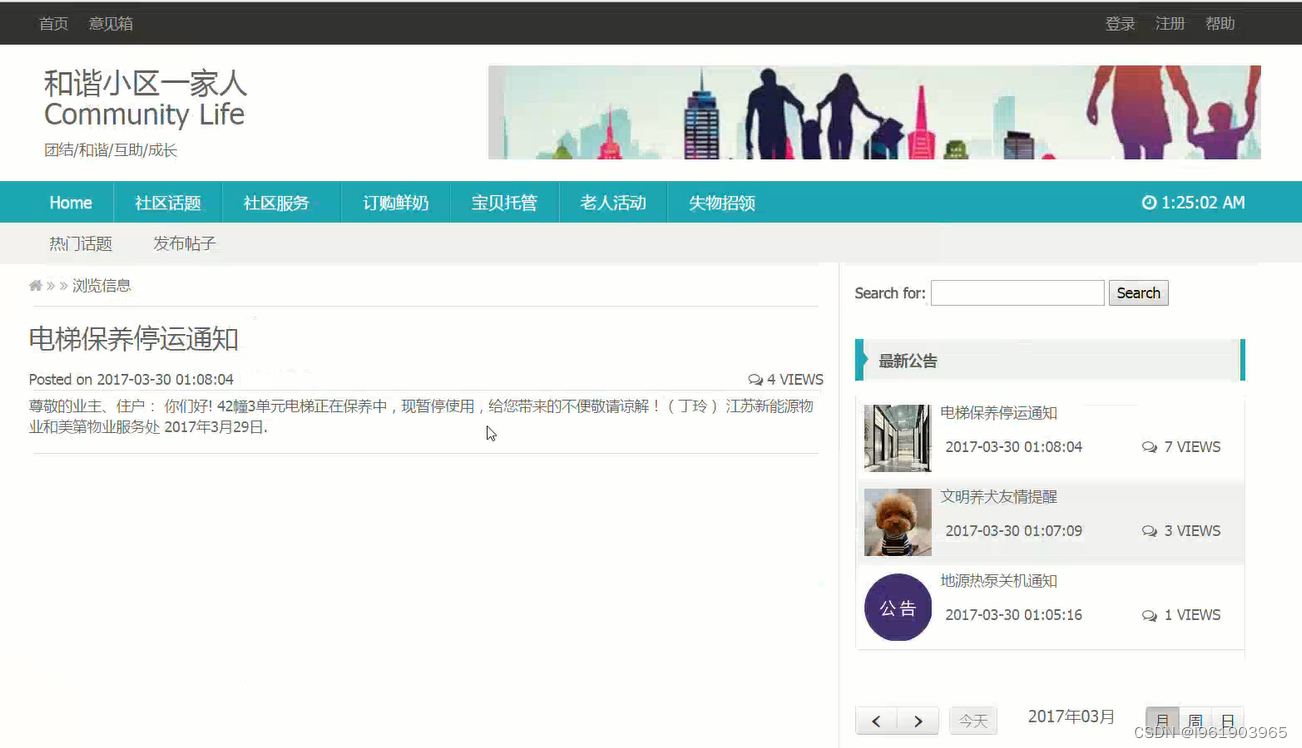Open the 老人活动 menu item

613,203
